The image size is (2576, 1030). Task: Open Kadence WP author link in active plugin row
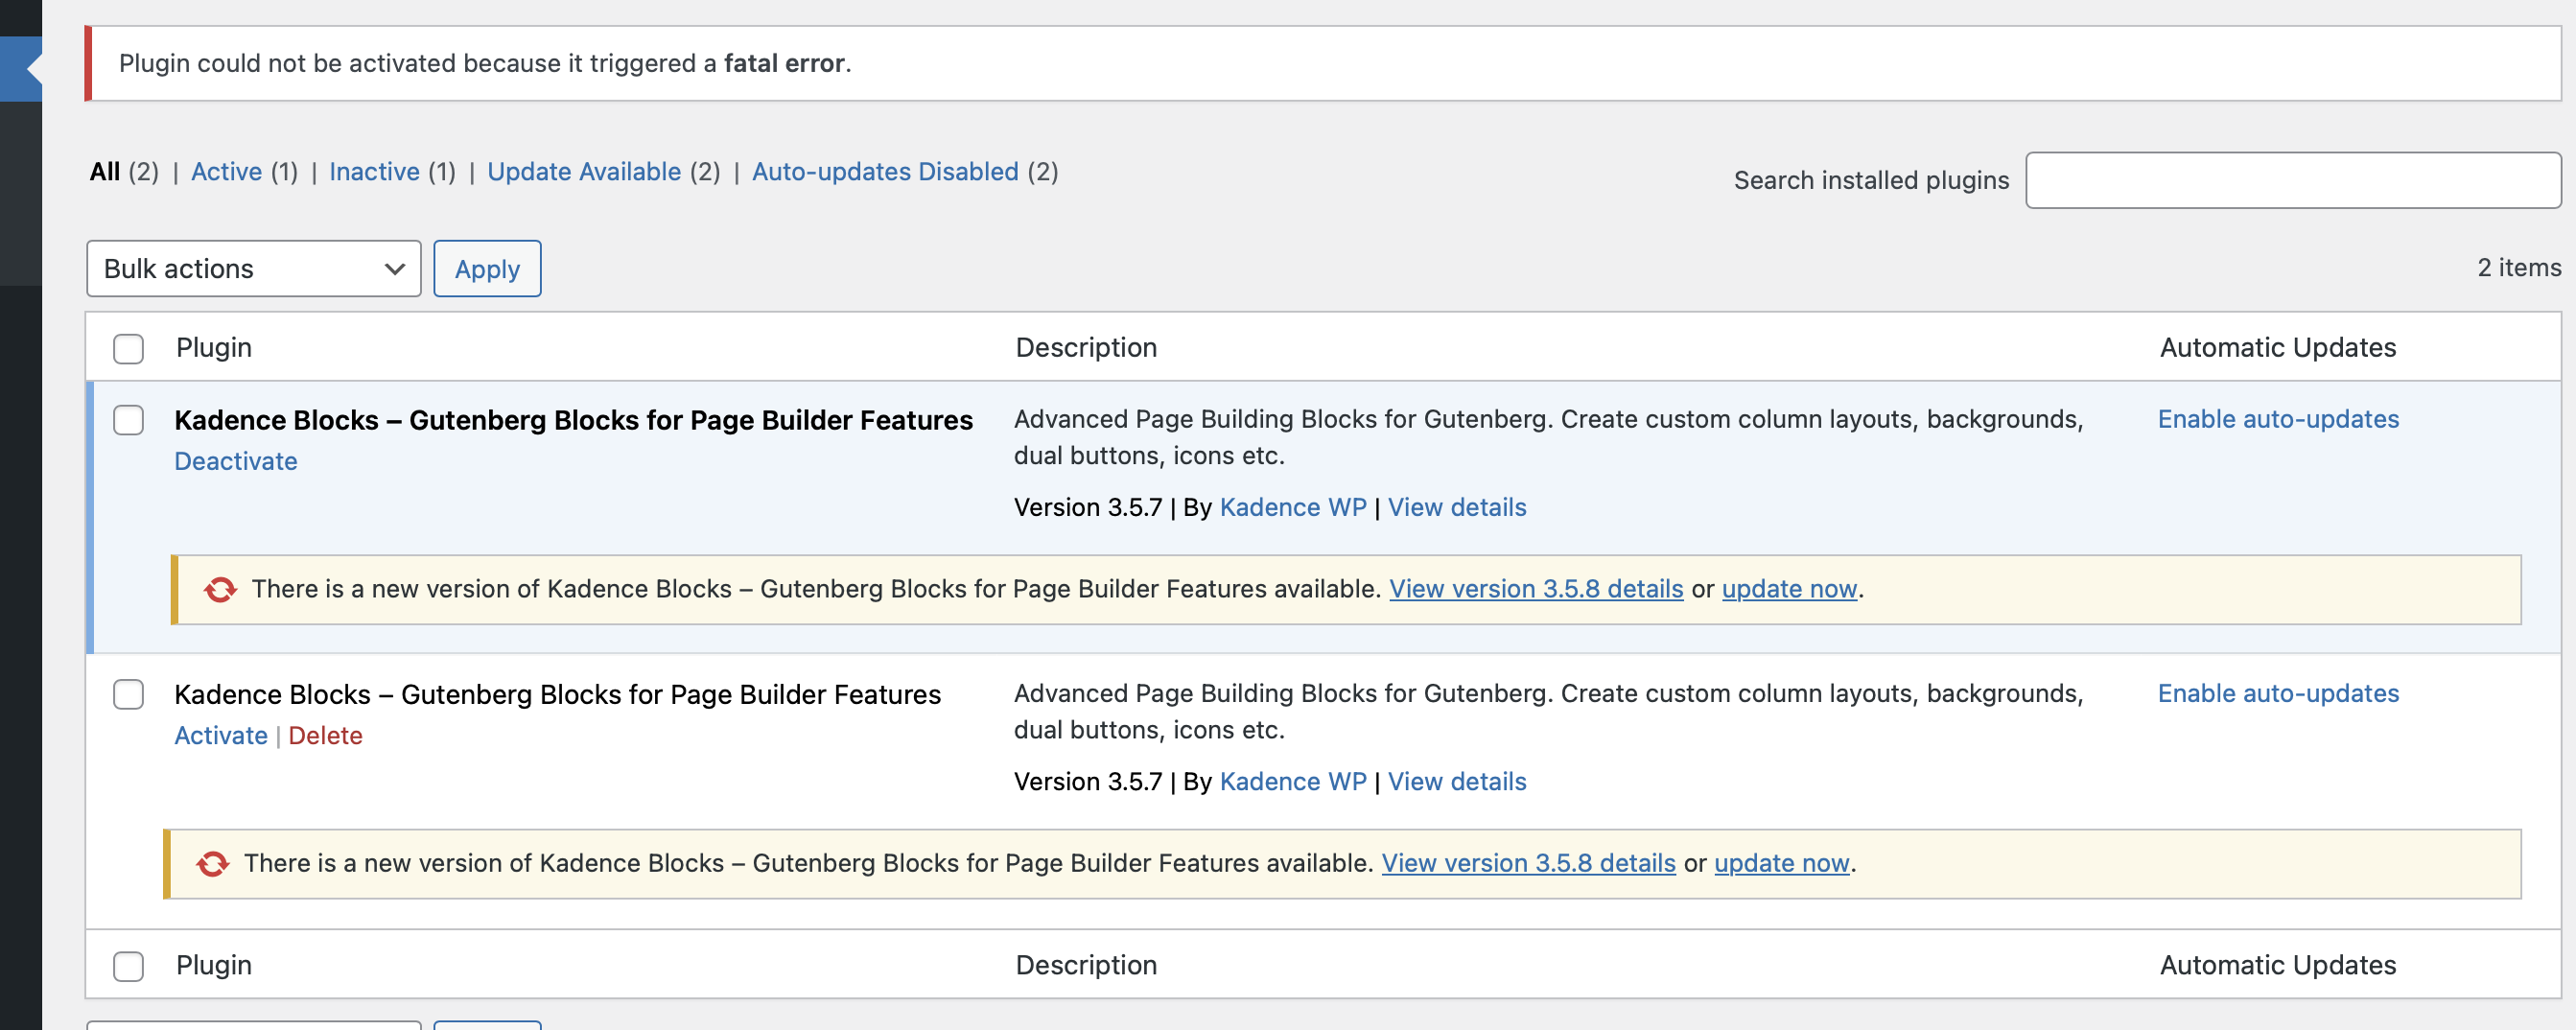1293,507
